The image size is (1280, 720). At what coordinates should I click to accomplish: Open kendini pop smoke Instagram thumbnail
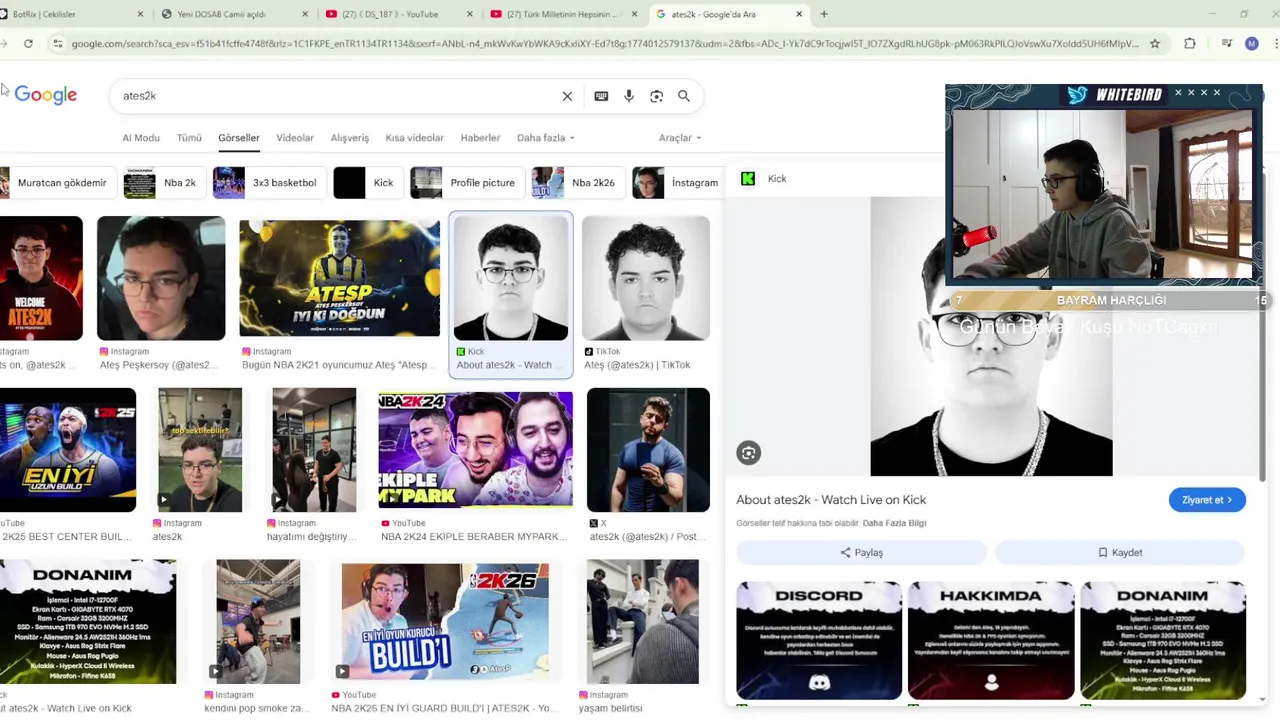click(258, 622)
